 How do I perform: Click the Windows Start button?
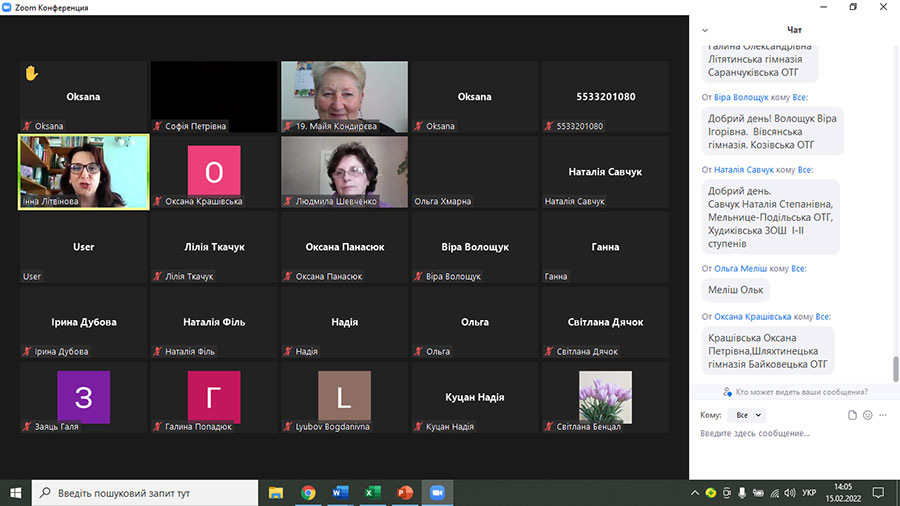[15, 493]
